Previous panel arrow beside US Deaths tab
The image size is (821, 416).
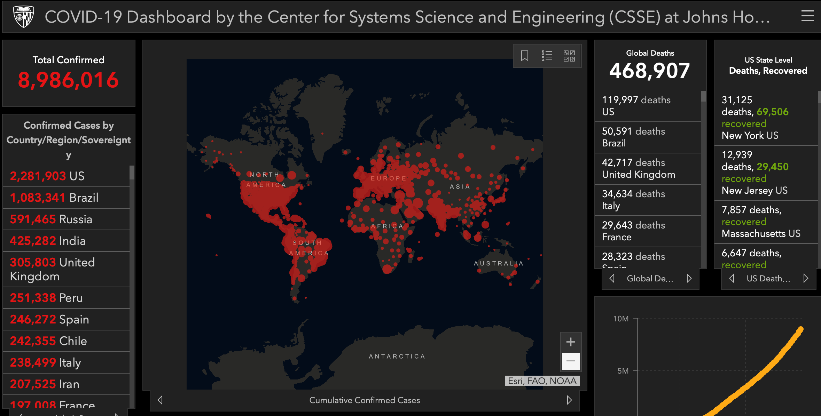(x=731, y=278)
